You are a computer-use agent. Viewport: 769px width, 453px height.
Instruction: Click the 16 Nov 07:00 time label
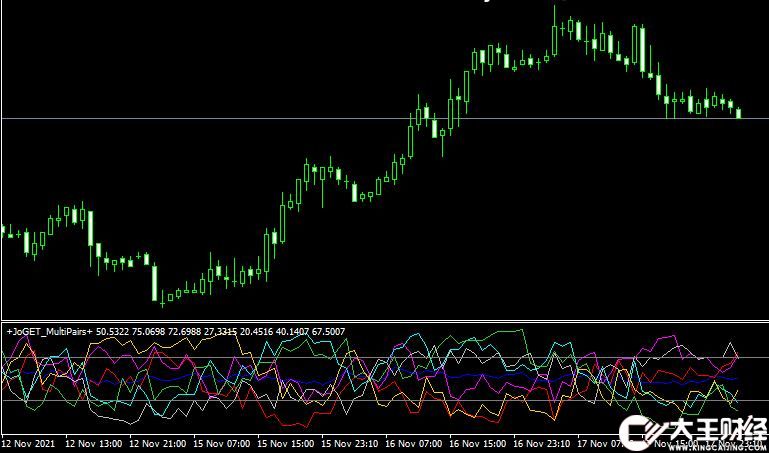pyautogui.click(x=414, y=444)
